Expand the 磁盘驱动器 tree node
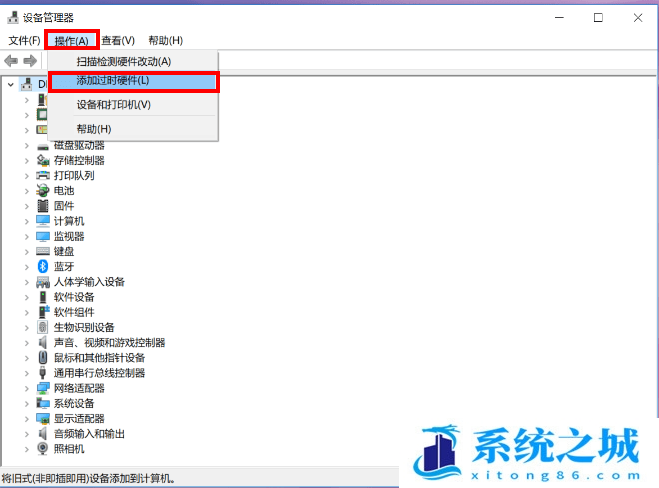 (x=28, y=145)
